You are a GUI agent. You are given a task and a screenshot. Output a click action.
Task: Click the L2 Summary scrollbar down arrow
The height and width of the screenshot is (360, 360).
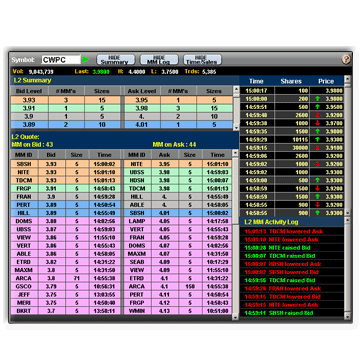[x=236, y=127]
